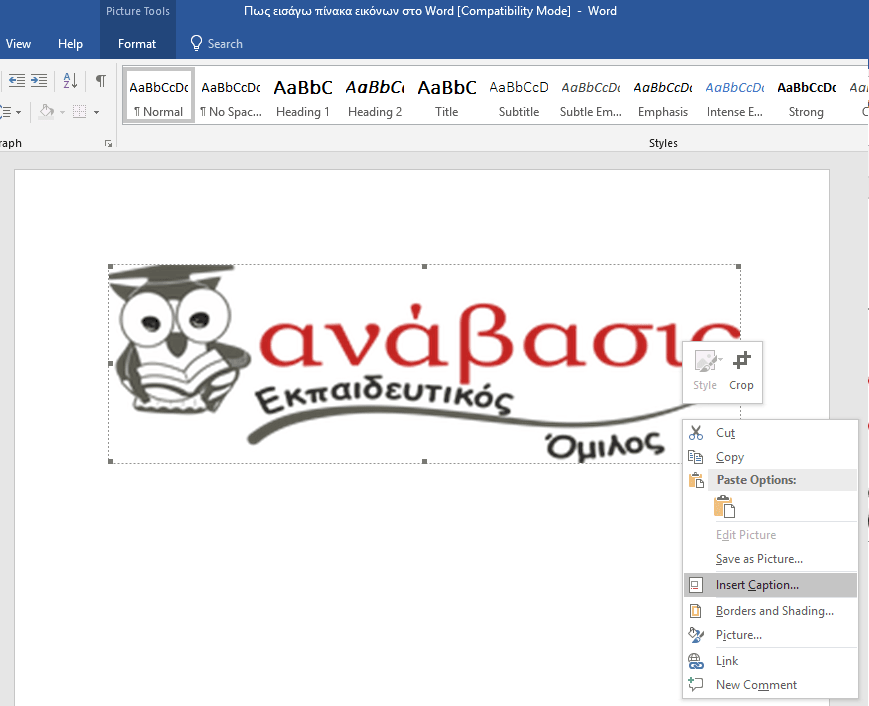869x706 pixels.
Task: Open the Borders dropdown arrow
Action: pyautogui.click(x=96, y=112)
